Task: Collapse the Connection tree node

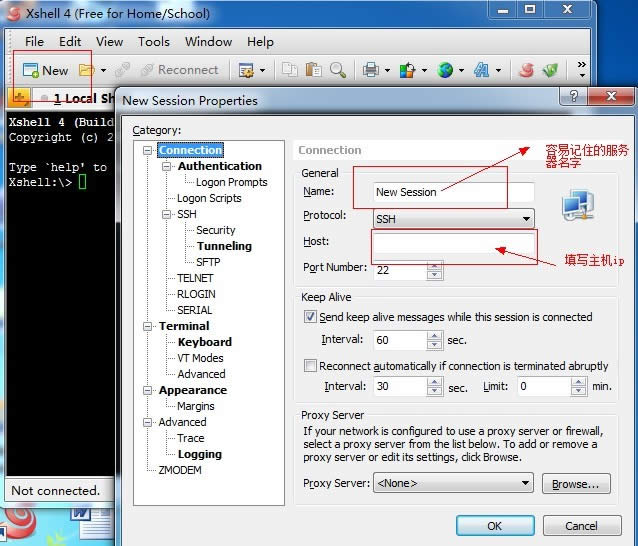Action: point(149,151)
